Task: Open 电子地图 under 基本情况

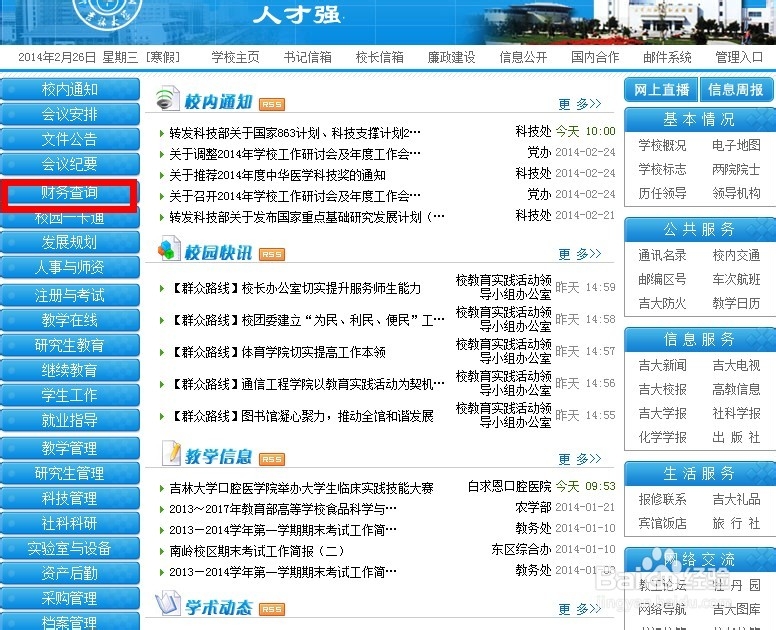Action: (x=736, y=145)
